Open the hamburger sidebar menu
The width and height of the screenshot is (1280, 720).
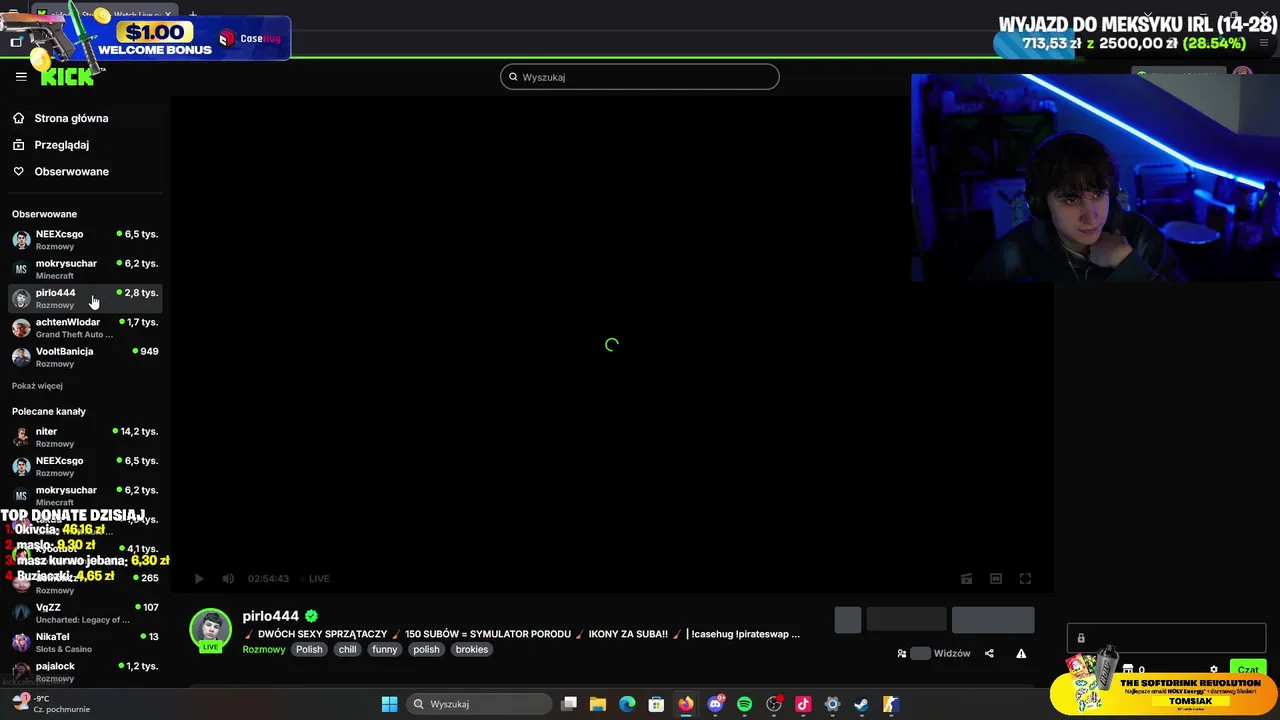coord(21,76)
